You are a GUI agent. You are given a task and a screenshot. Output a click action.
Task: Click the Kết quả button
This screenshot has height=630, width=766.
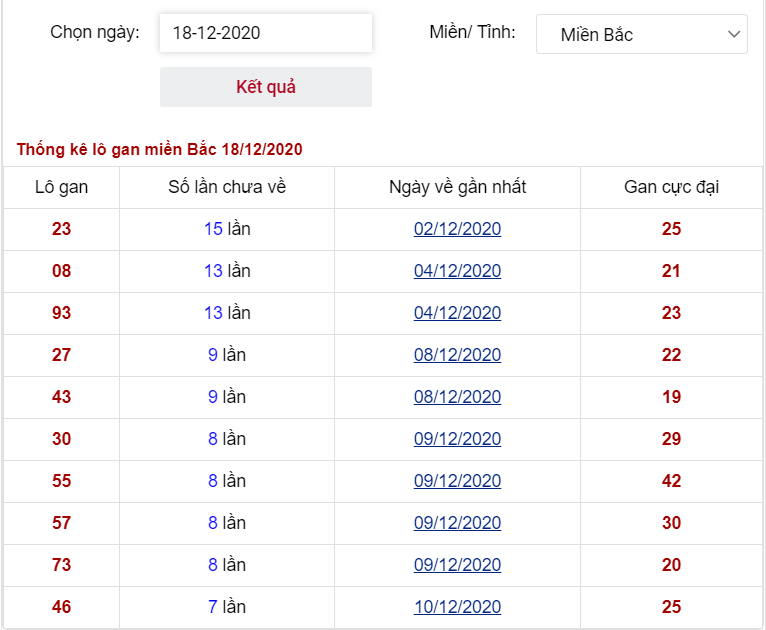[x=266, y=87]
